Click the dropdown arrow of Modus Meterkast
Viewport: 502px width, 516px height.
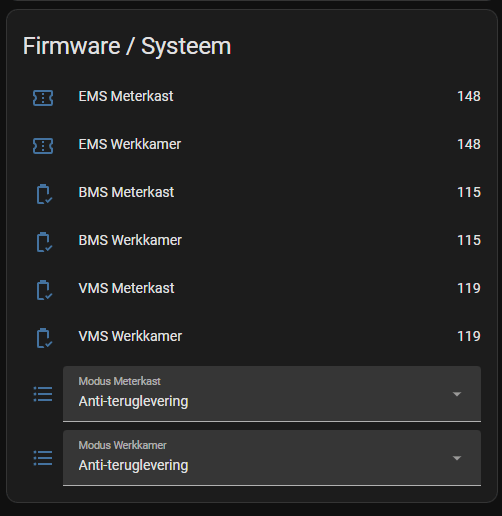pyautogui.click(x=457, y=394)
